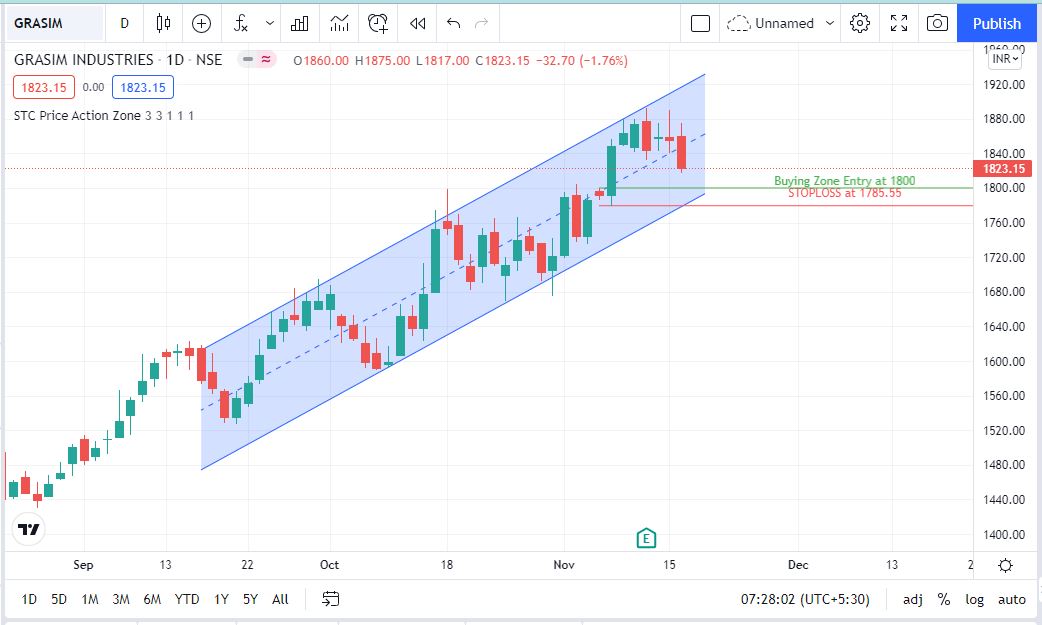Start bar Replay with the rewind icon

coord(418,23)
